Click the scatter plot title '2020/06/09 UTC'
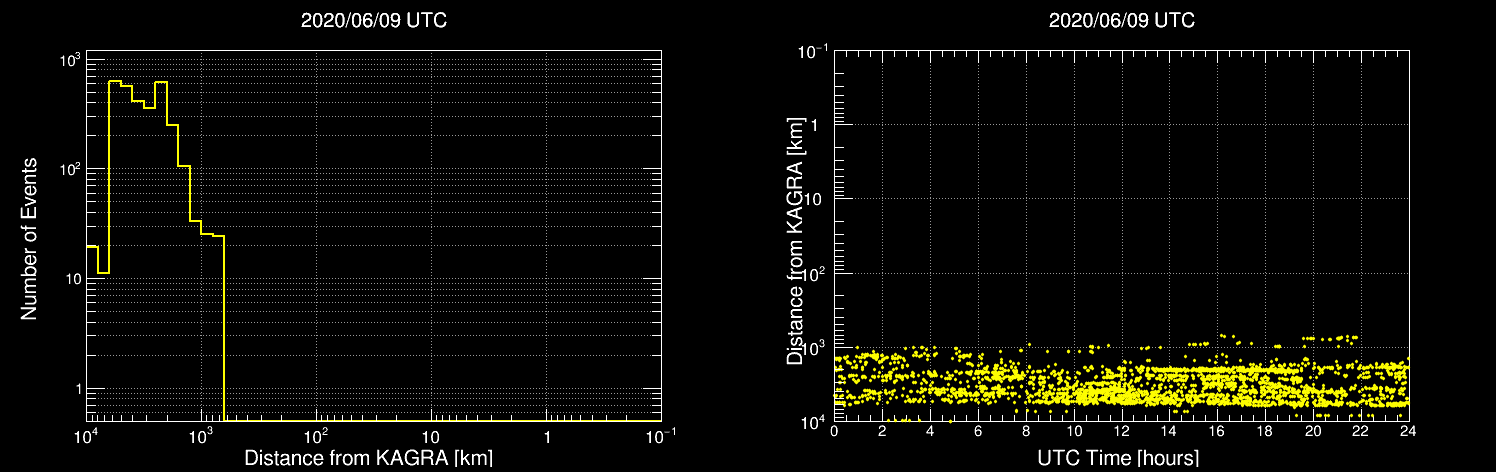The height and width of the screenshot is (472, 1496). tap(1121, 21)
